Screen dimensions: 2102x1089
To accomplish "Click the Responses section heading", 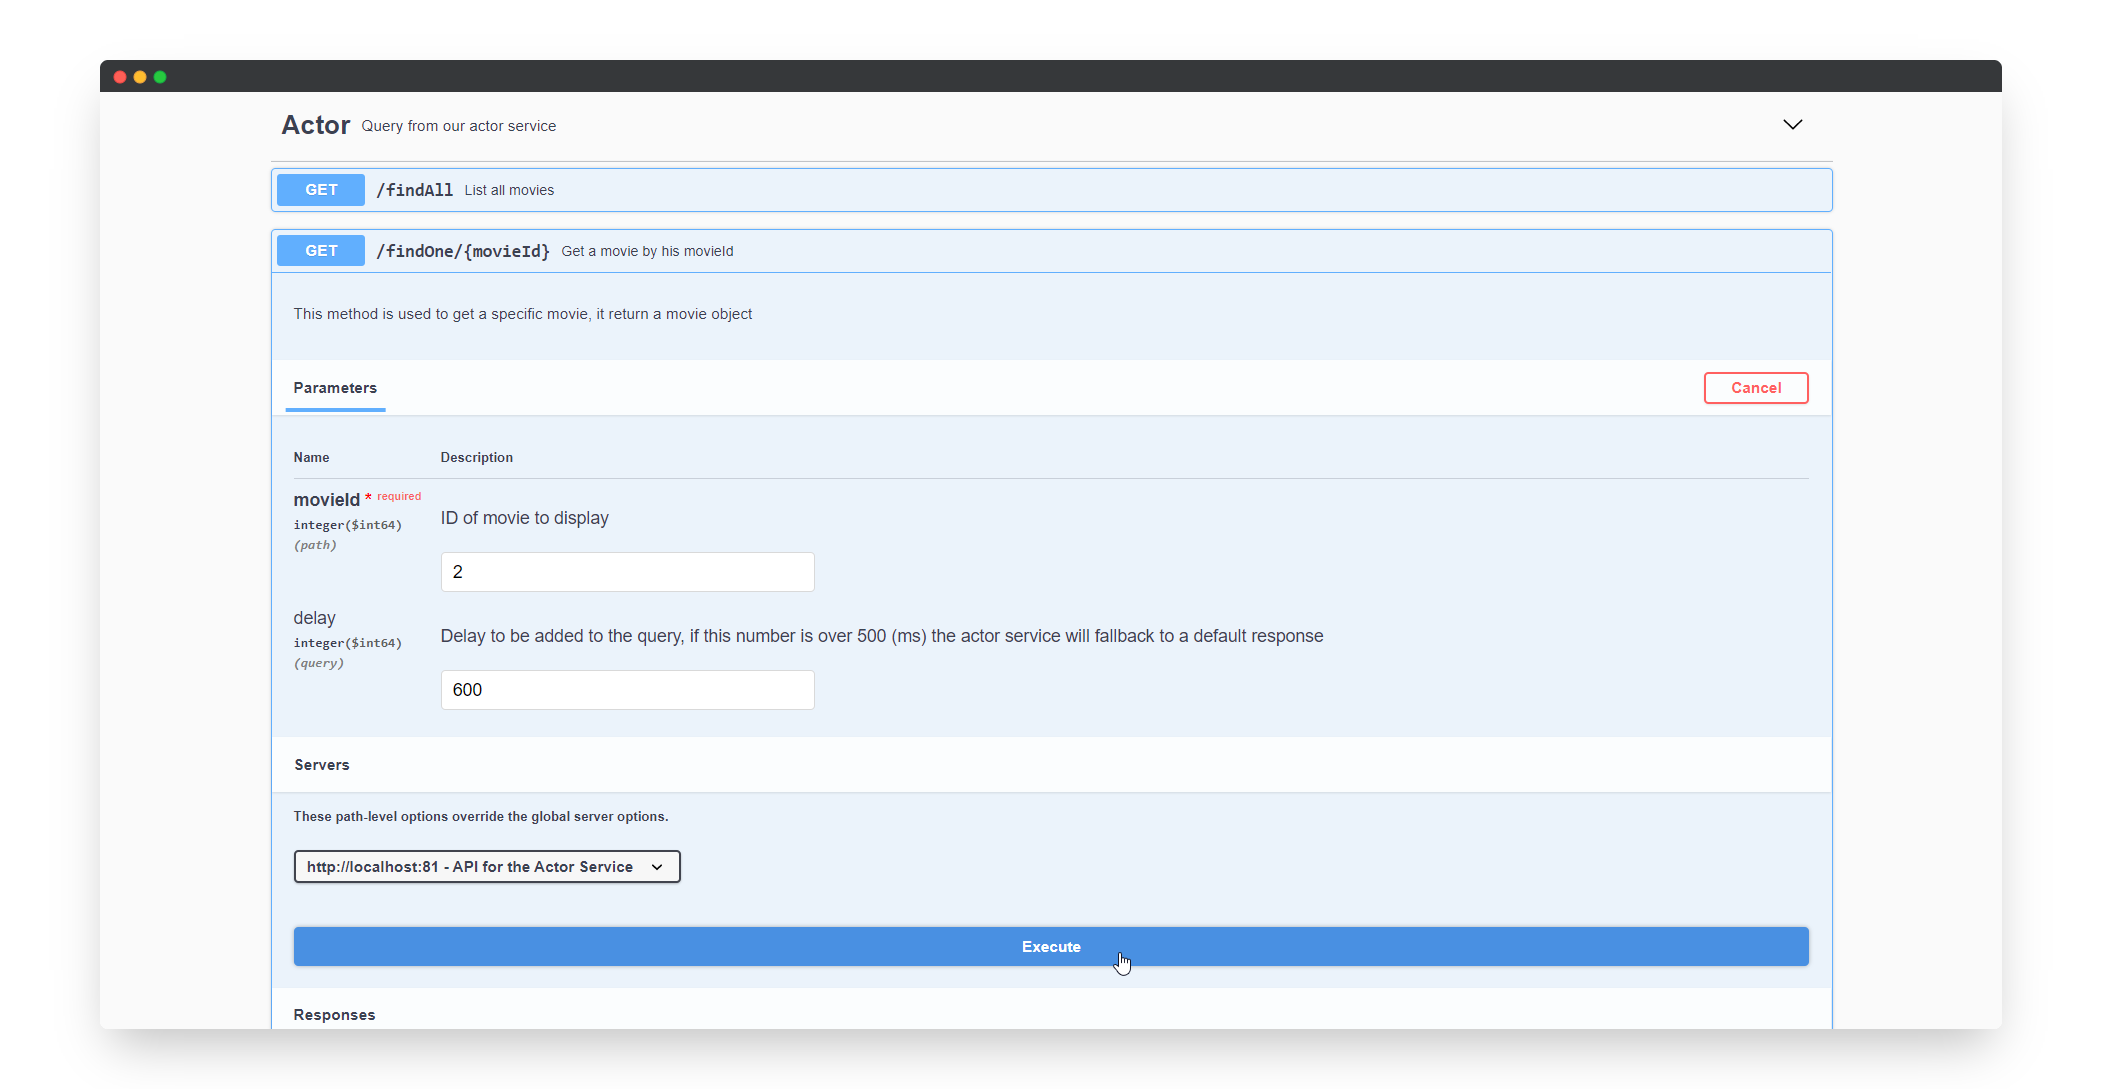I will [334, 1015].
